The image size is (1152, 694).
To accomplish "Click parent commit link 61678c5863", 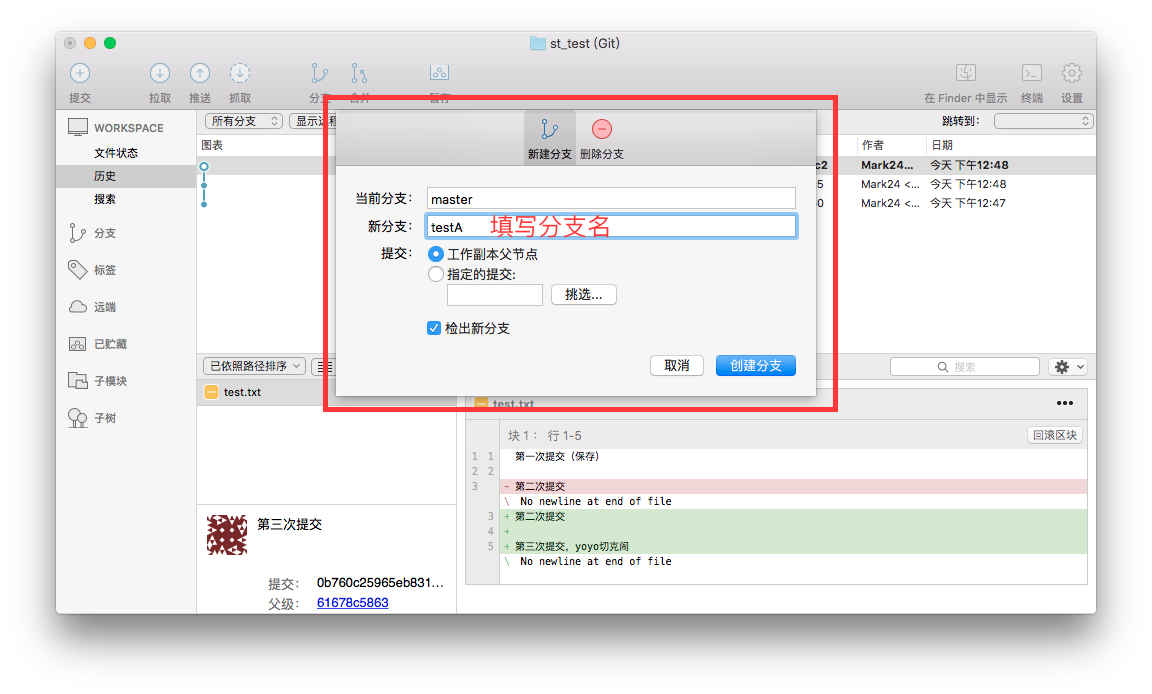I will [x=352, y=603].
